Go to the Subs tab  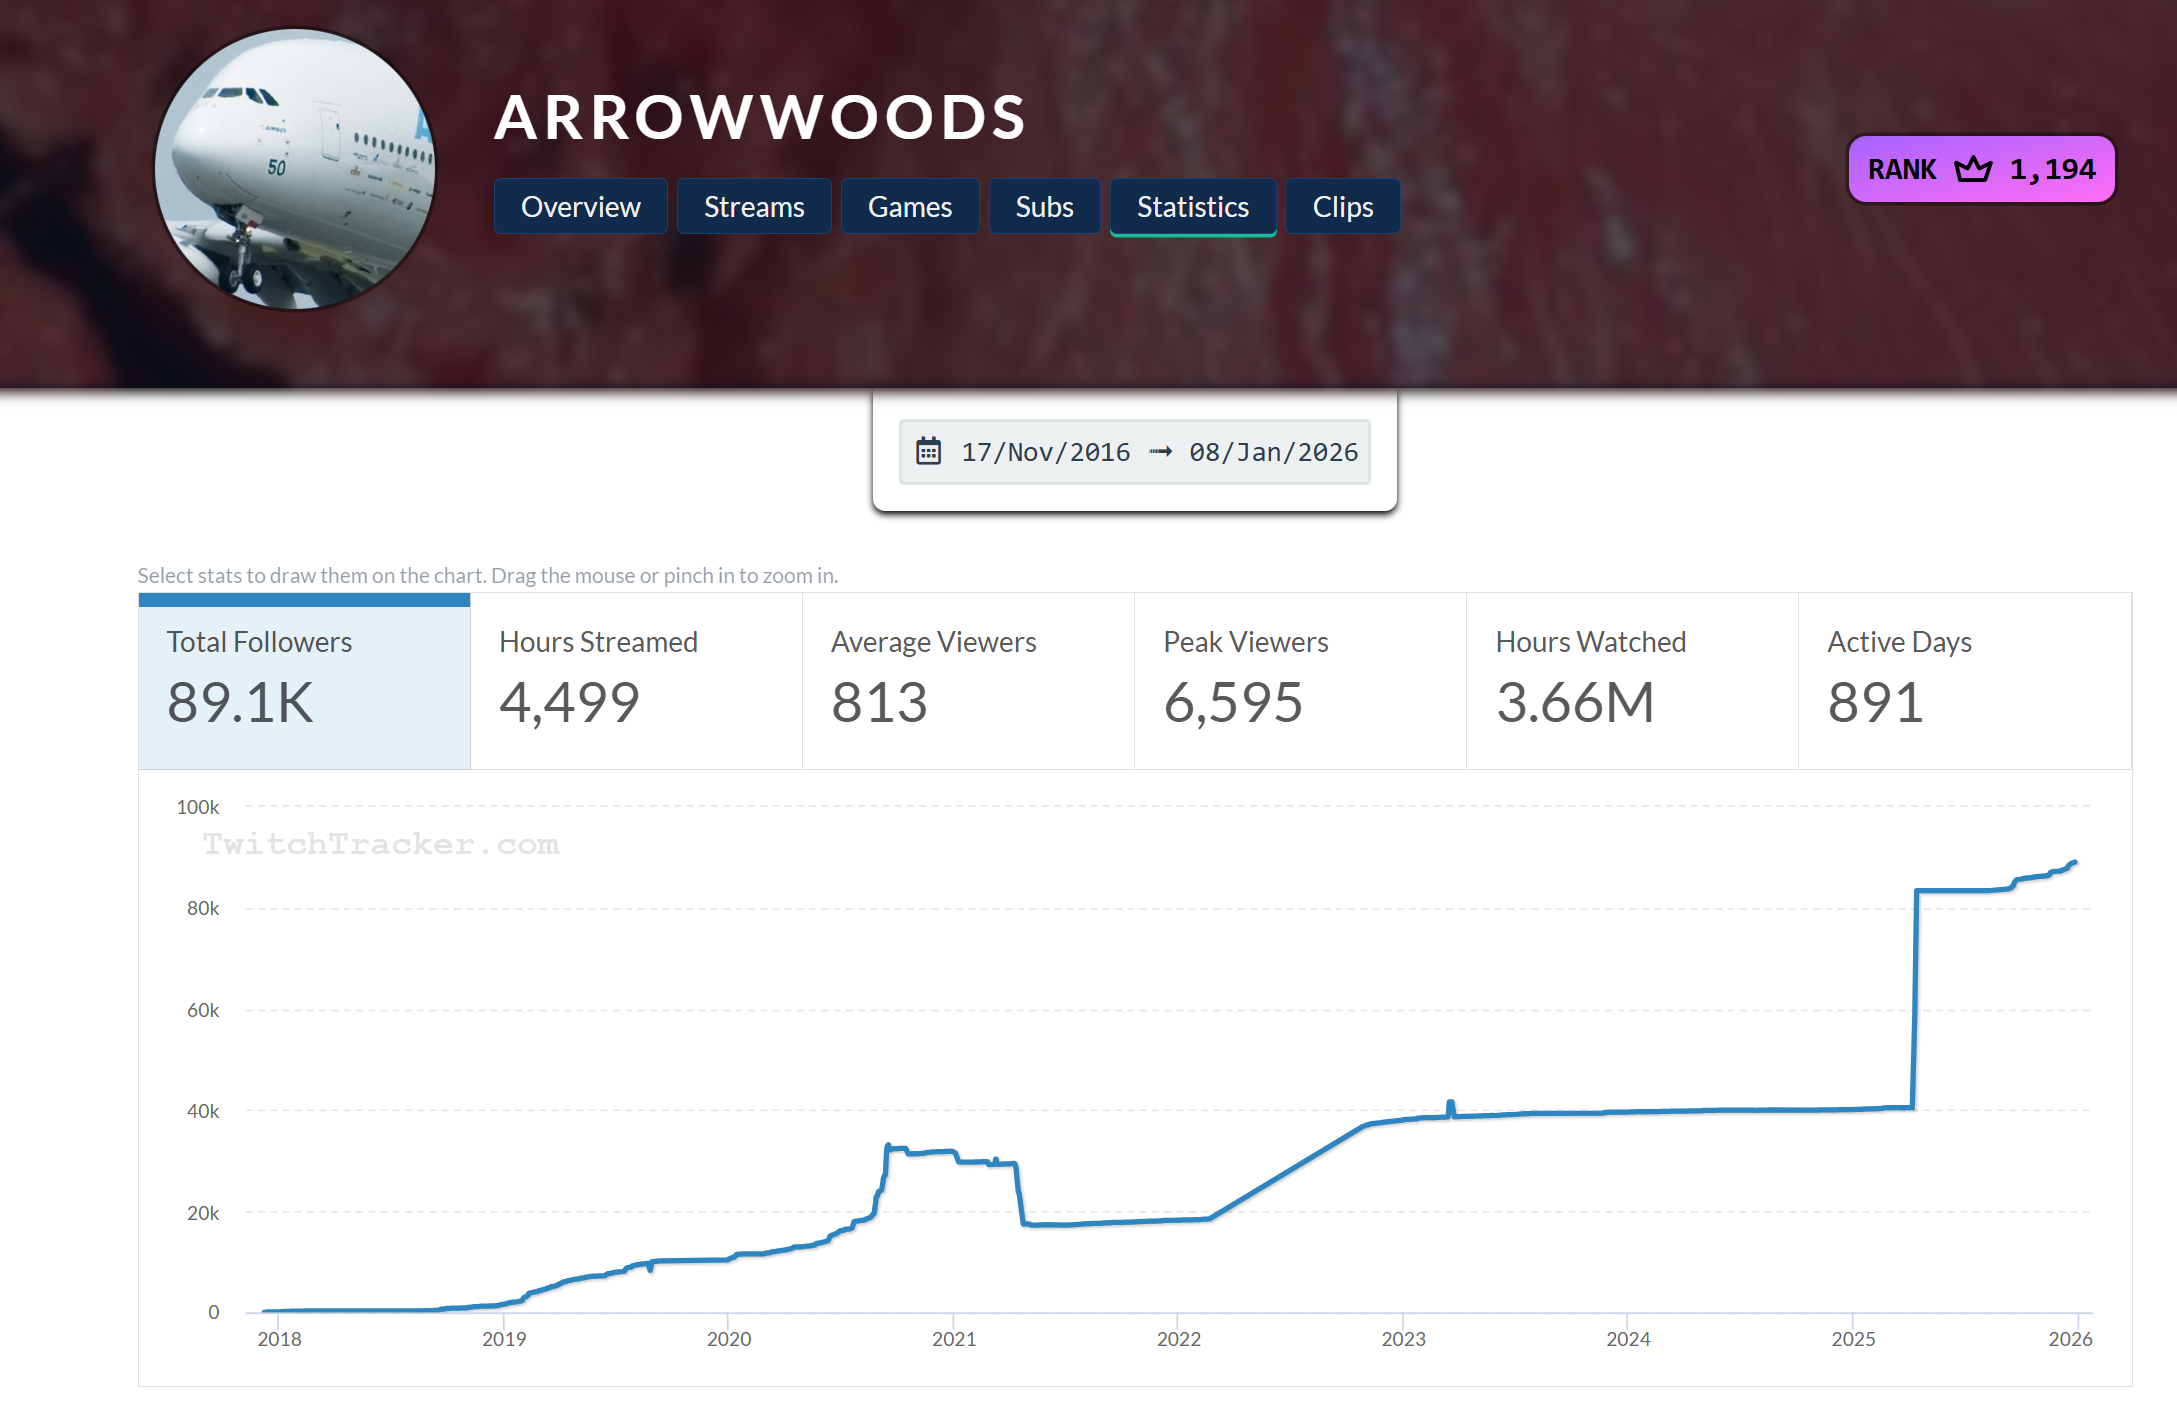(1044, 207)
